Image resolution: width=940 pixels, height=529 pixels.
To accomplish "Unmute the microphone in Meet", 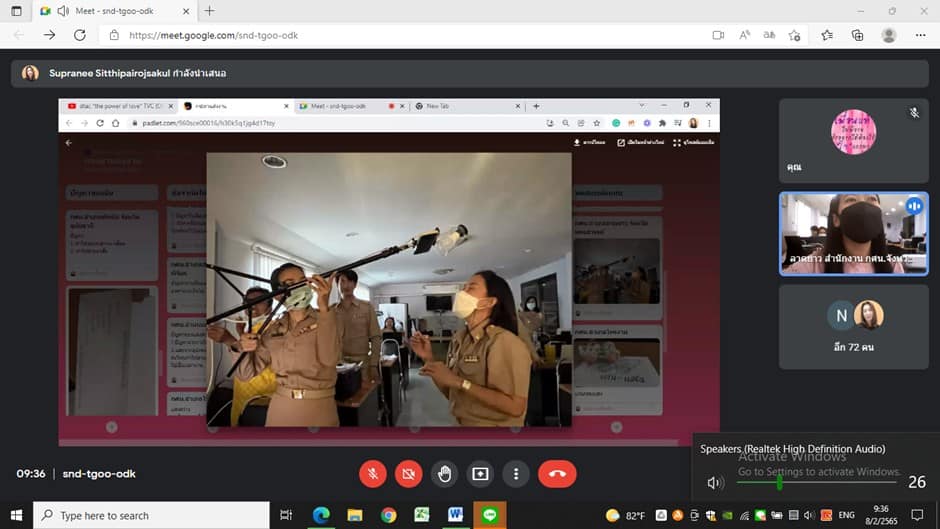I will [372, 474].
